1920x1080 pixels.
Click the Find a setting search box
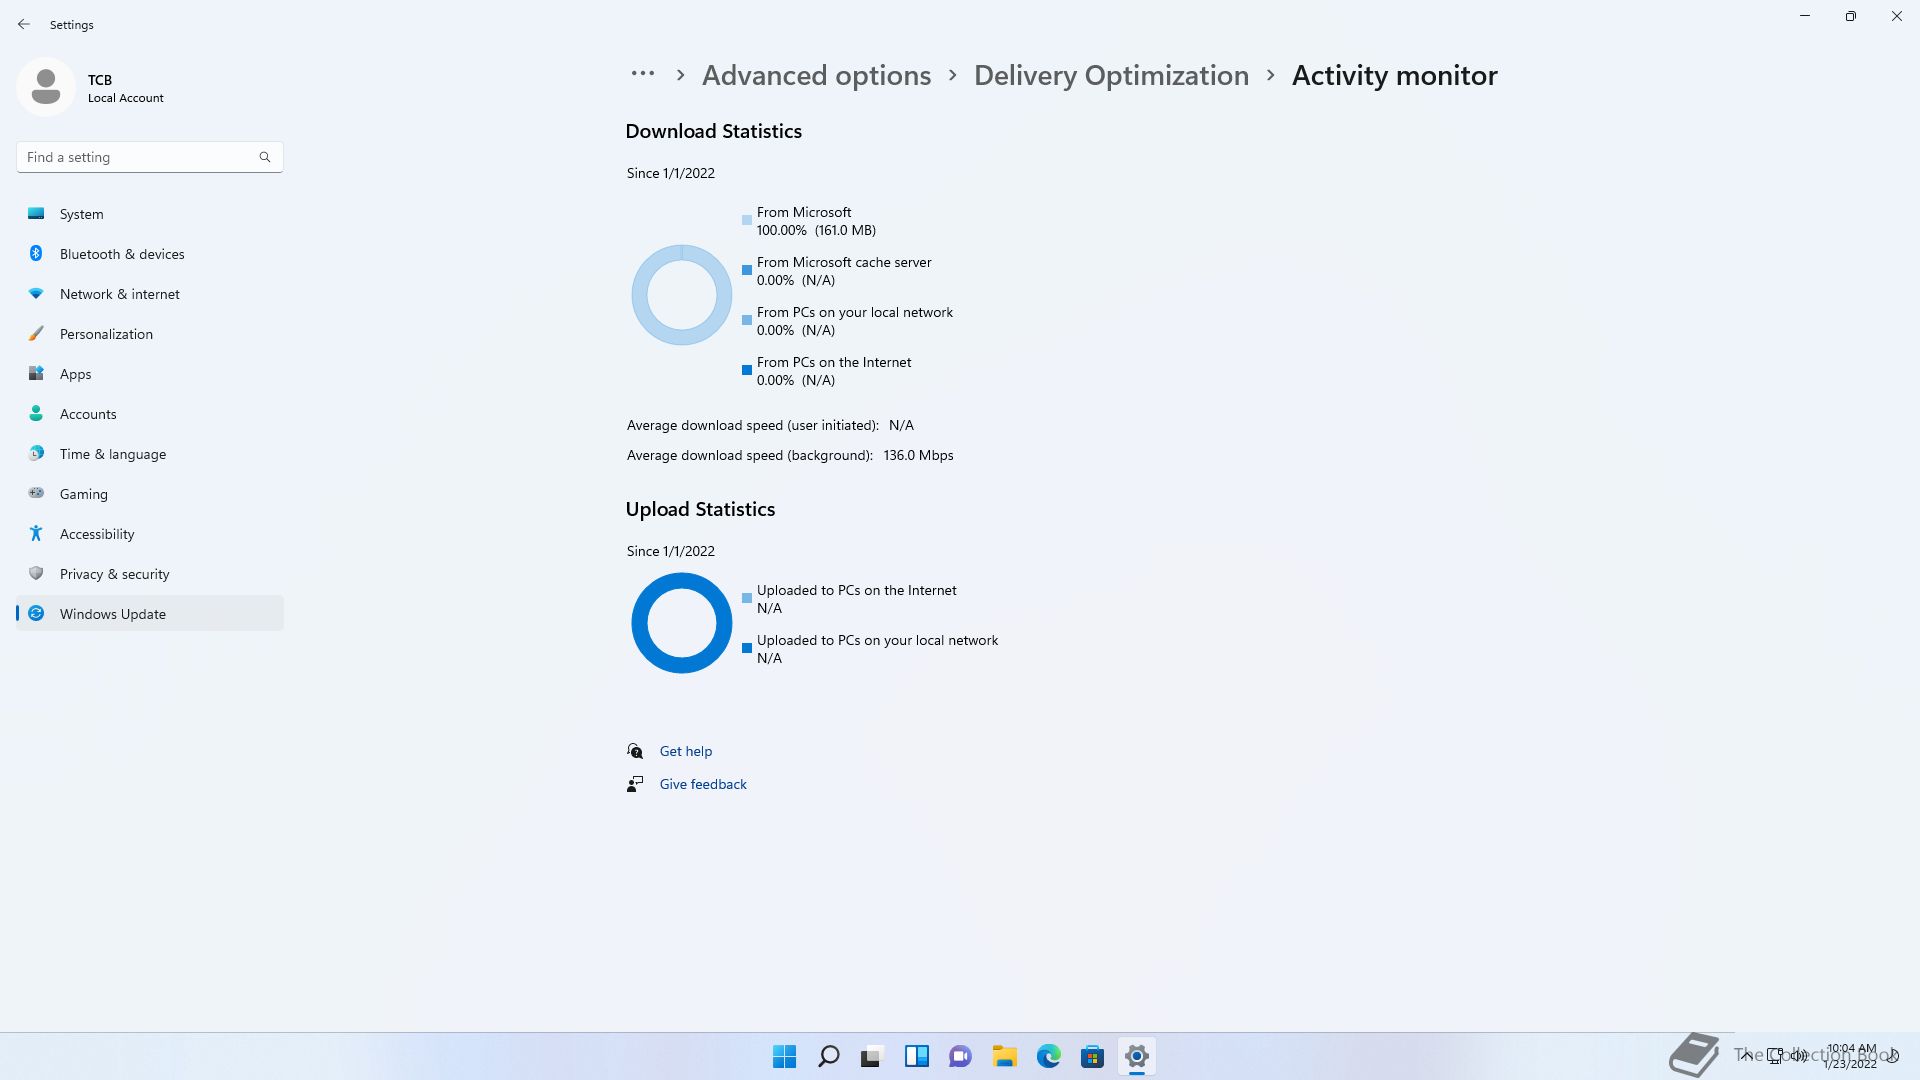tap(140, 157)
